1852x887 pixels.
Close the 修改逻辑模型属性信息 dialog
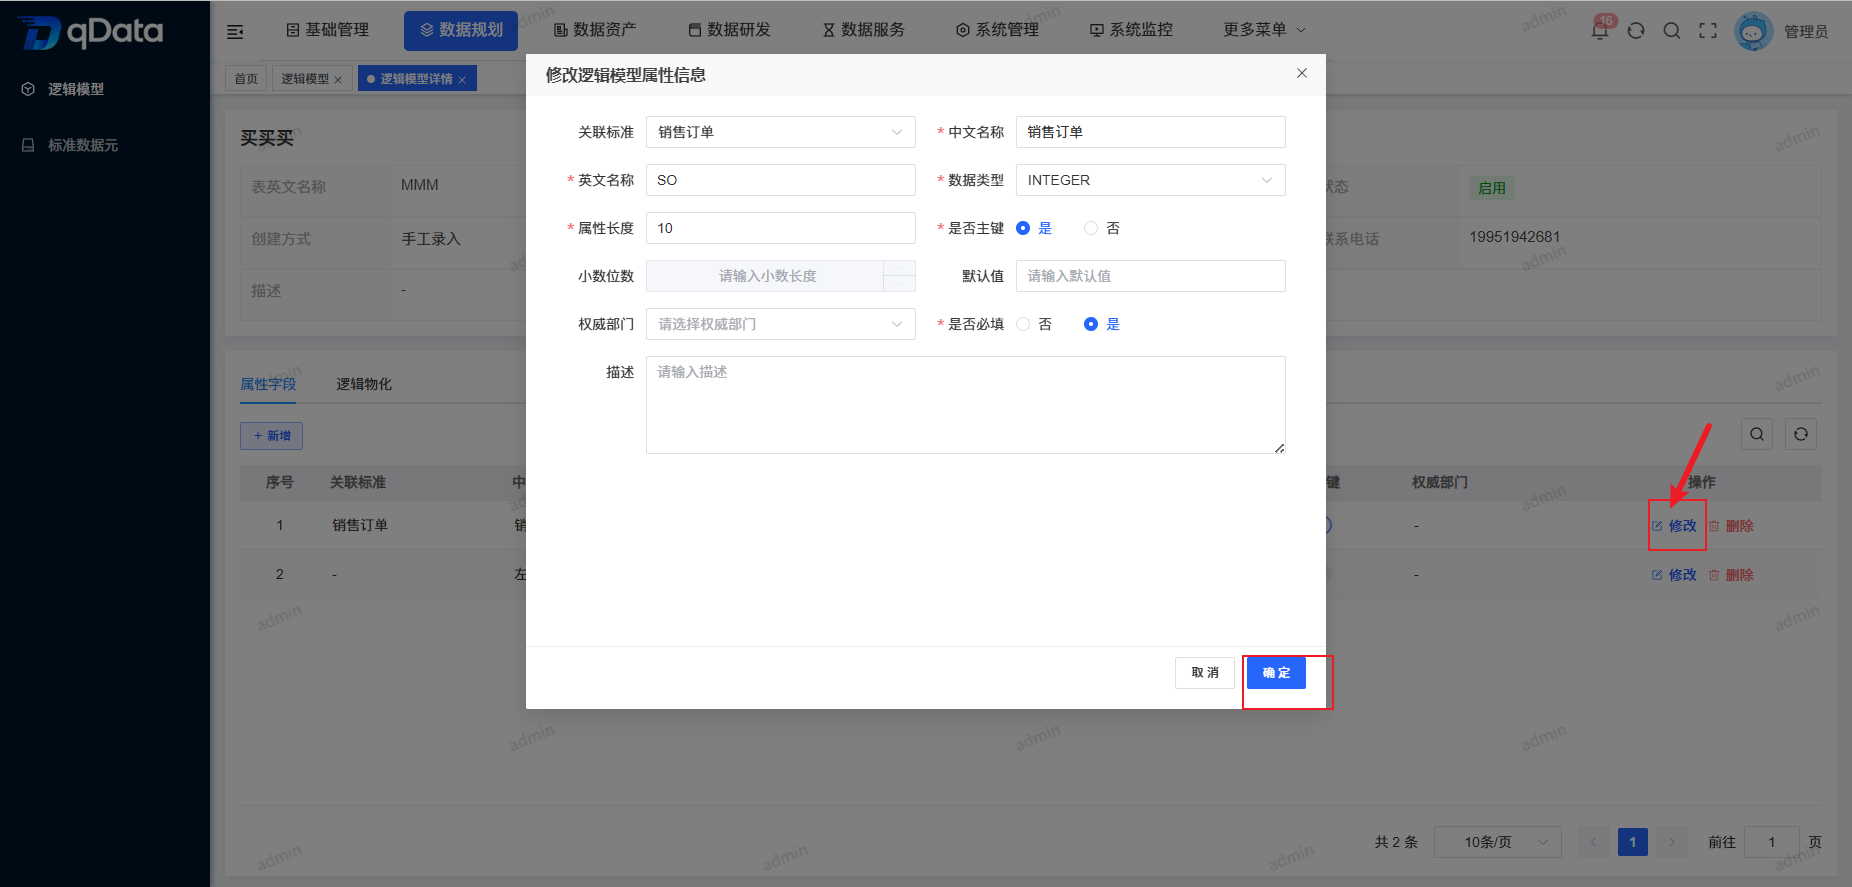click(1302, 73)
